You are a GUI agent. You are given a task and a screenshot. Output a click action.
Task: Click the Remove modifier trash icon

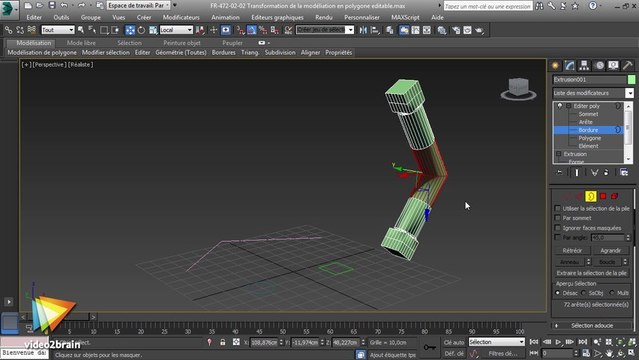606,172
